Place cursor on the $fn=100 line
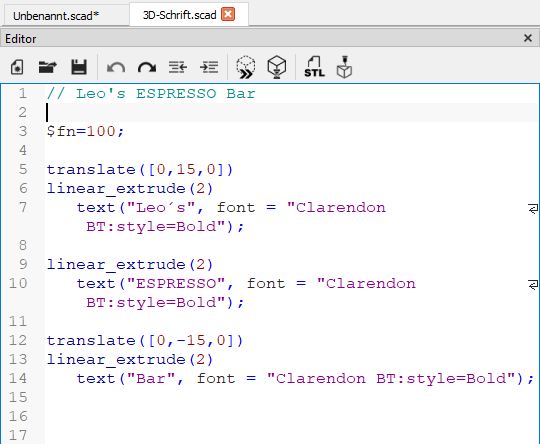Viewport: 540px width, 444px height. [x=85, y=131]
